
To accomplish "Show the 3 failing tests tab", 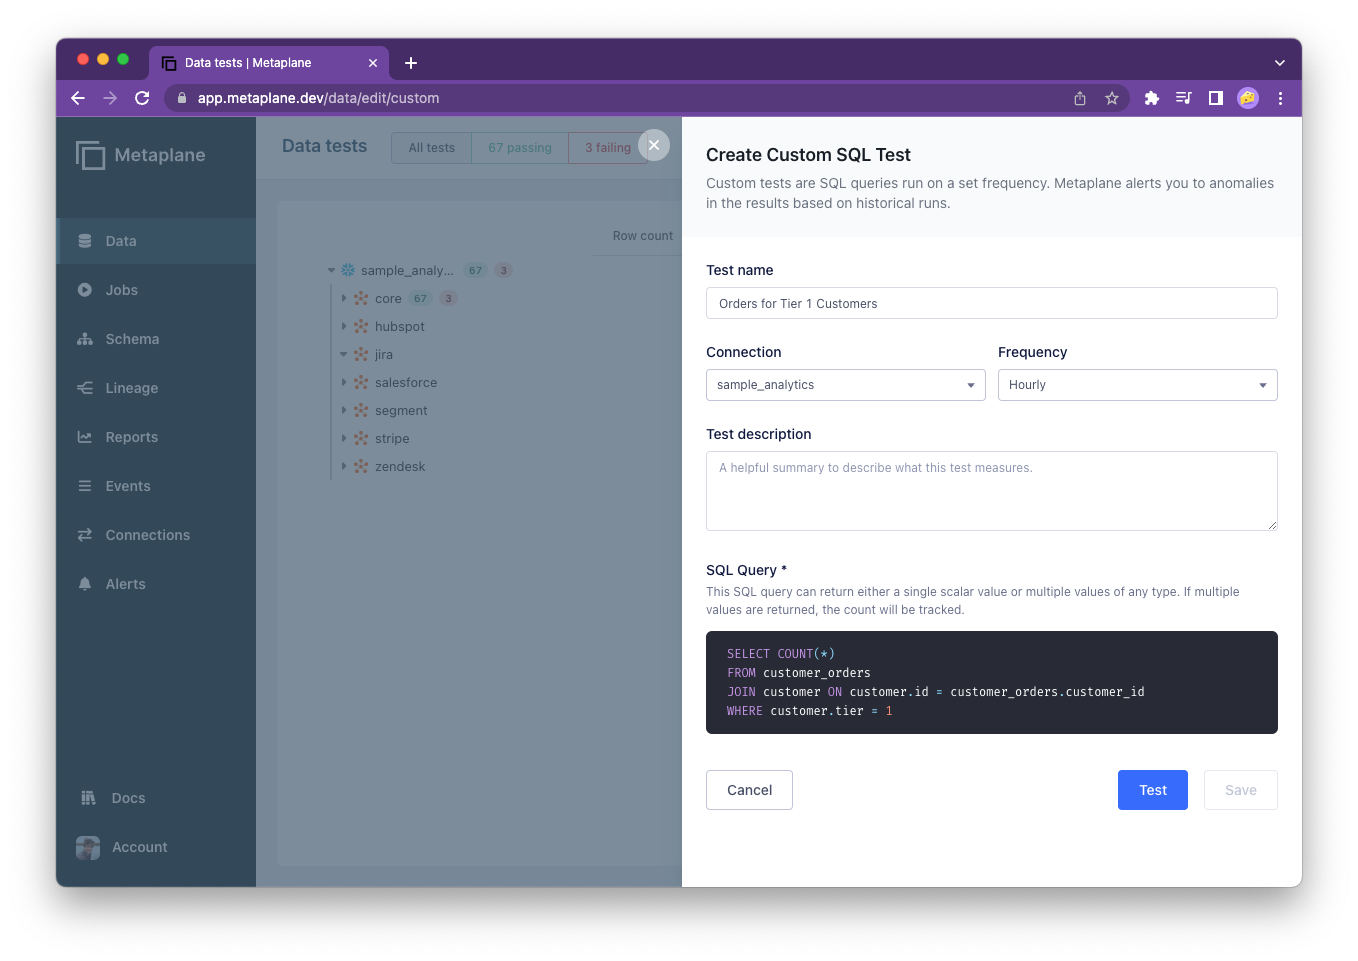I will pos(608,148).
